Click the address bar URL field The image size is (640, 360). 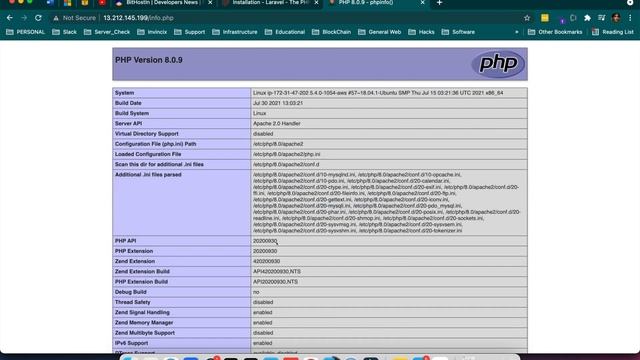tap(286, 18)
